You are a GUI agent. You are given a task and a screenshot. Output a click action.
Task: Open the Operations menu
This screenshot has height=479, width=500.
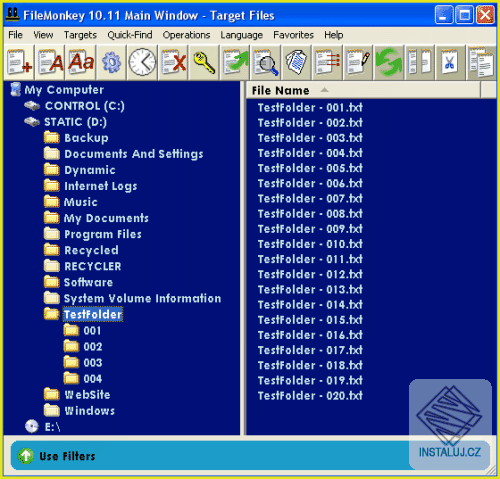(x=186, y=35)
